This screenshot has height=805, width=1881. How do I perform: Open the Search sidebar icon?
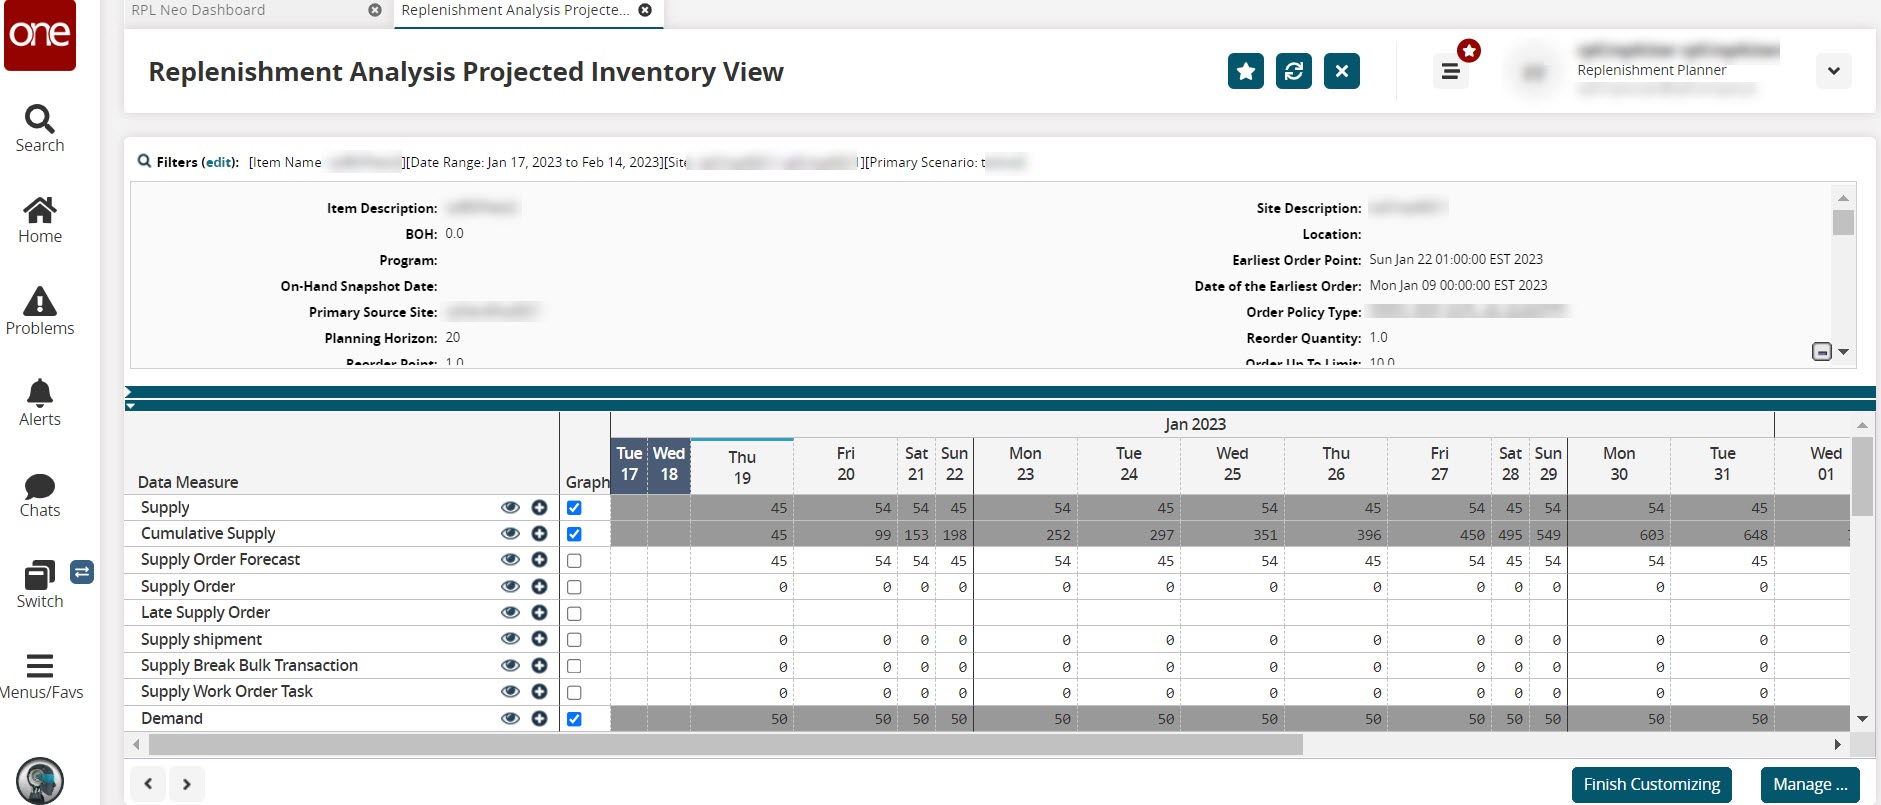pos(39,129)
